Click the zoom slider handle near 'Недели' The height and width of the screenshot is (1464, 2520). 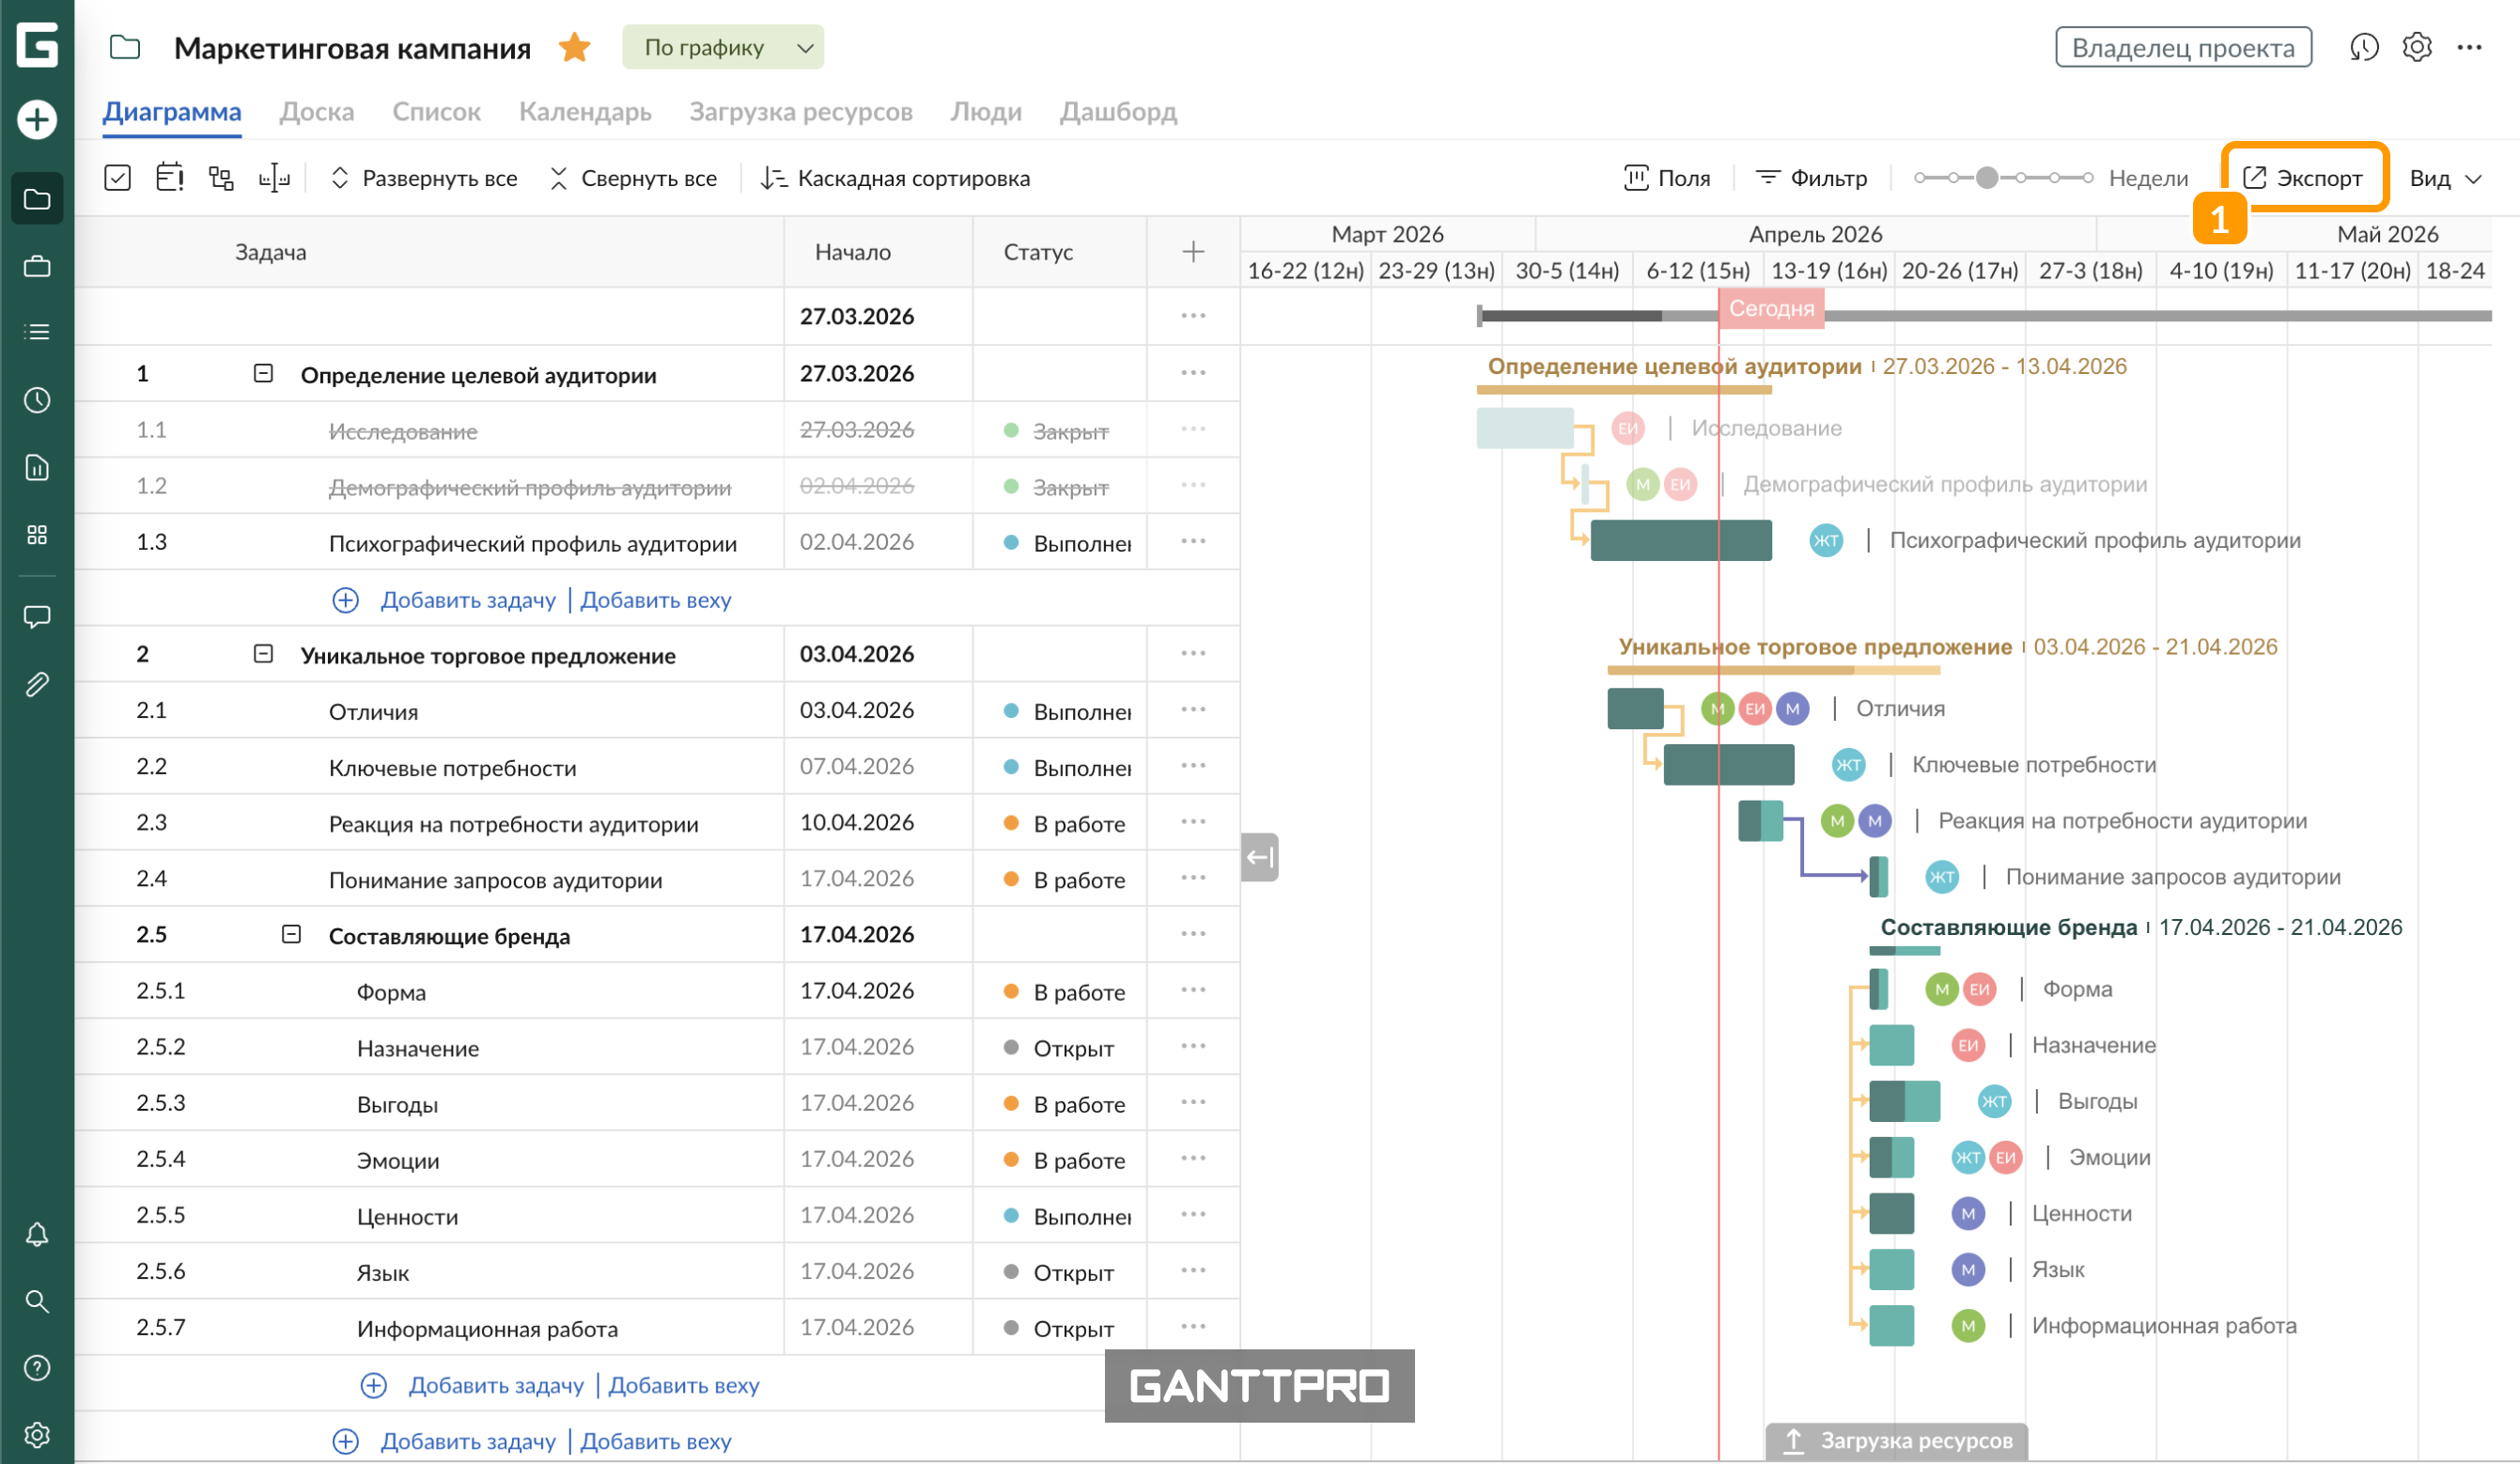(x=1987, y=178)
